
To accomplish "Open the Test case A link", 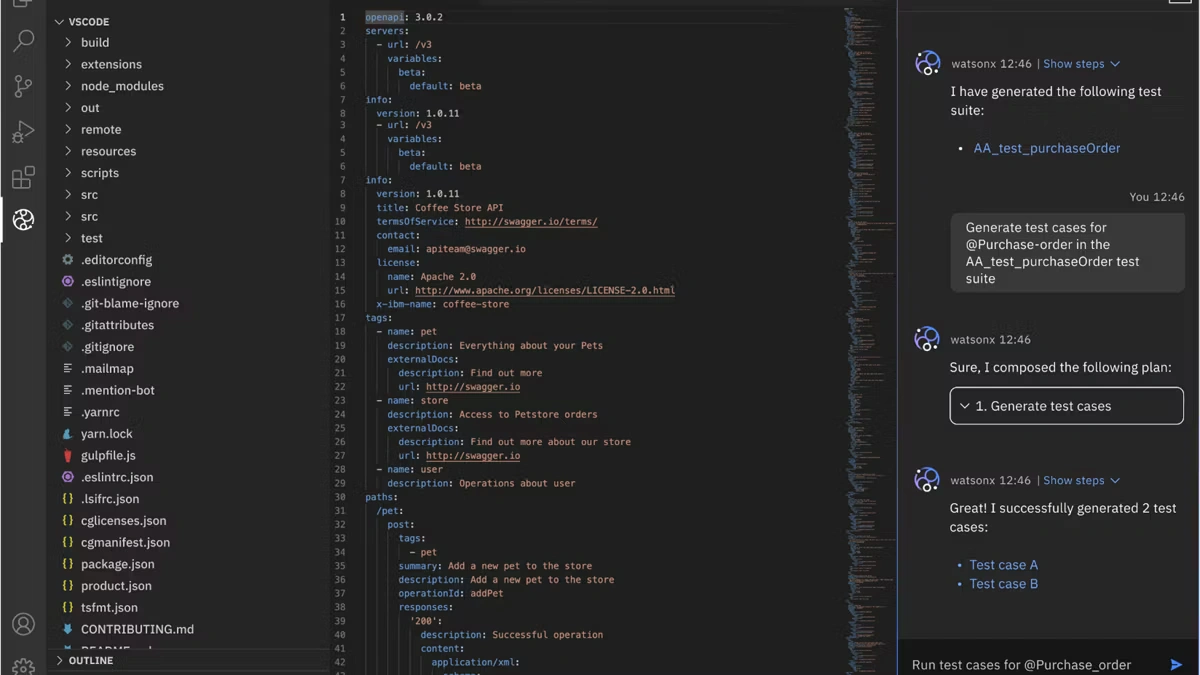I will (x=1003, y=564).
